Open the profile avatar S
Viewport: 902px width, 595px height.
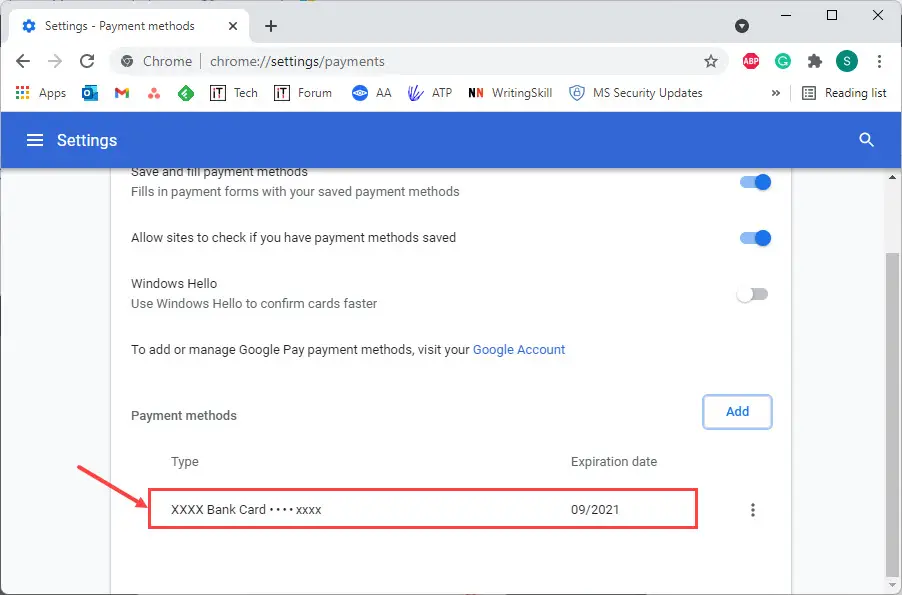coord(847,61)
